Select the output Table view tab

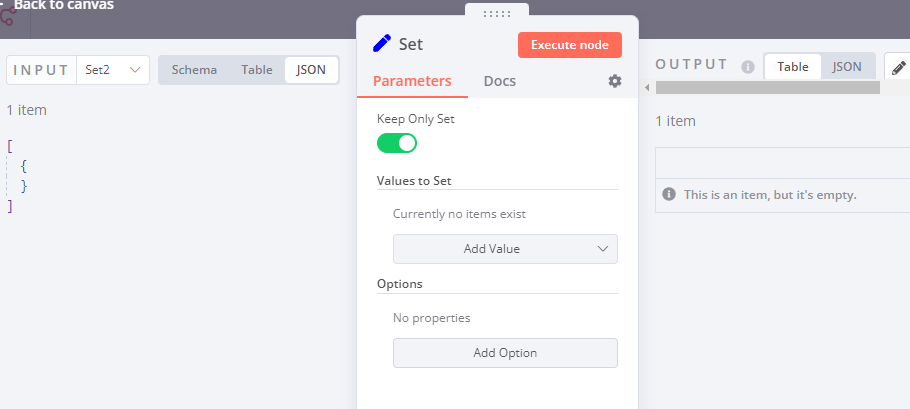pyautogui.click(x=793, y=66)
